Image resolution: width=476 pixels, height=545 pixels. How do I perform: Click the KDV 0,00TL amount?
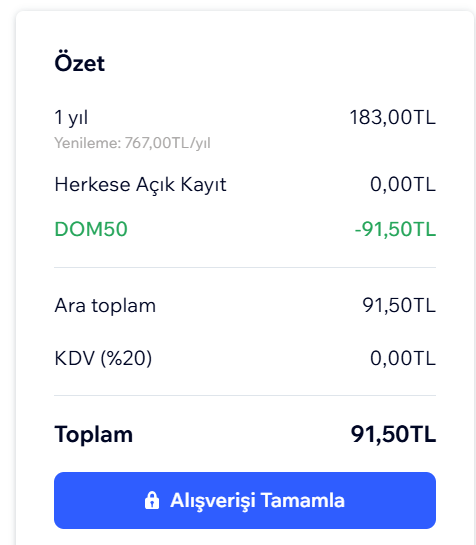403,358
